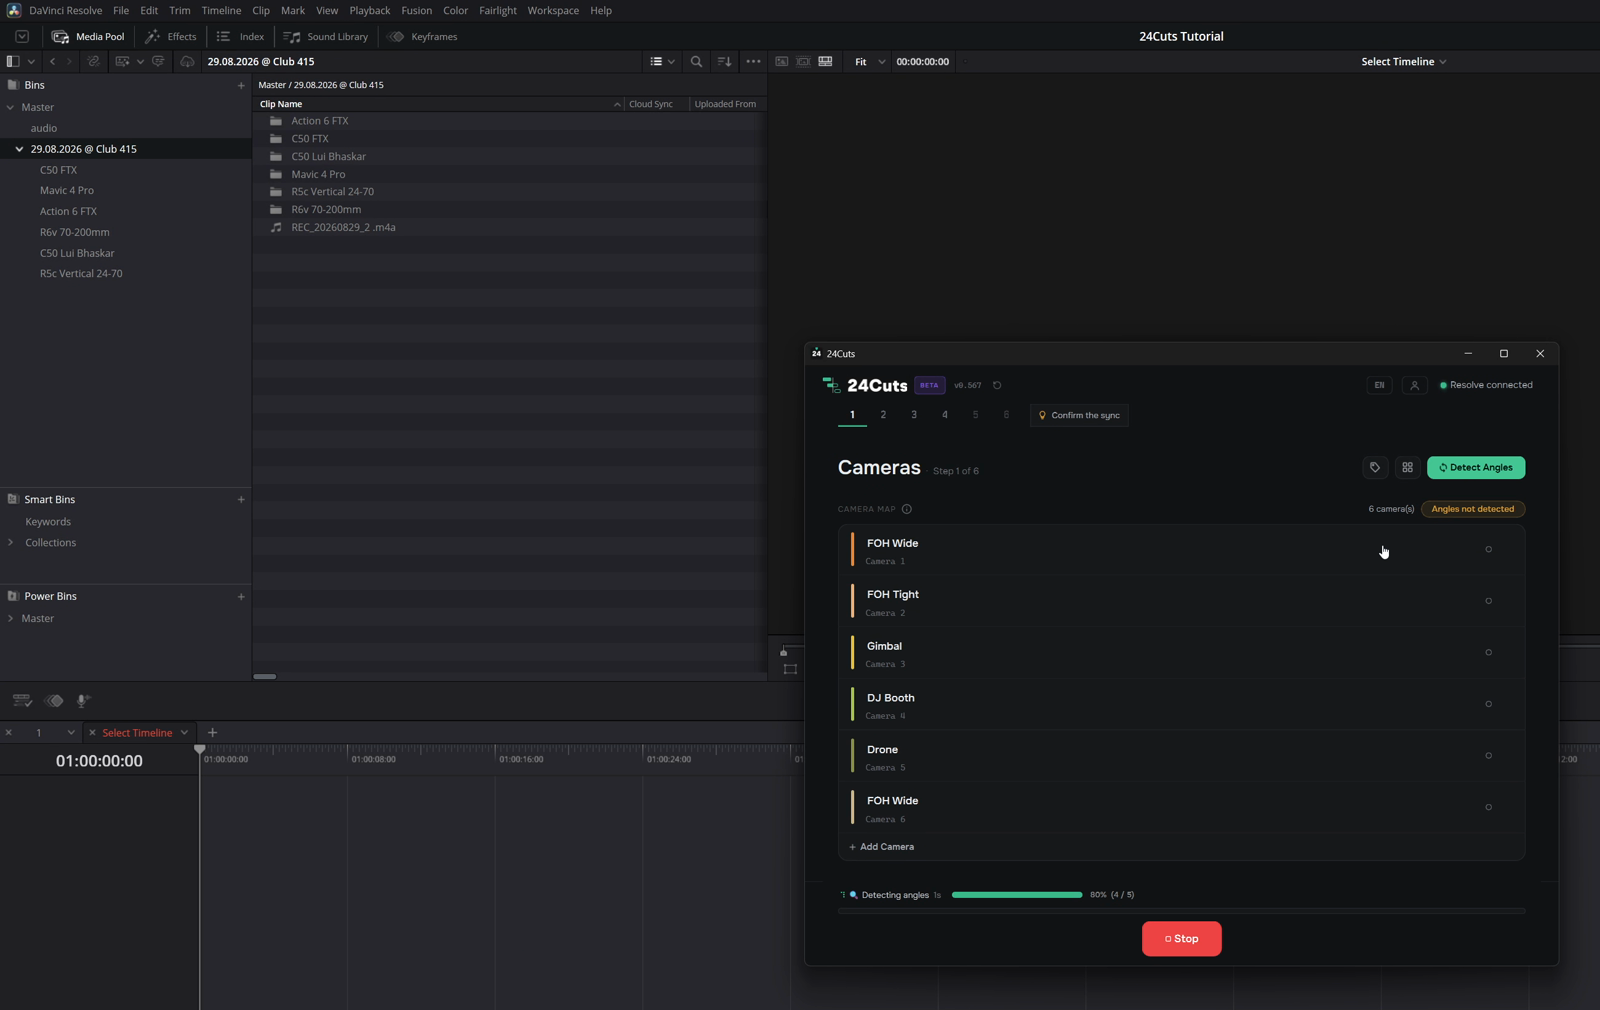Click the Detecting angles progress bar
The width and height of the screenshot is (1600, 1010).
pos(1017,895)
